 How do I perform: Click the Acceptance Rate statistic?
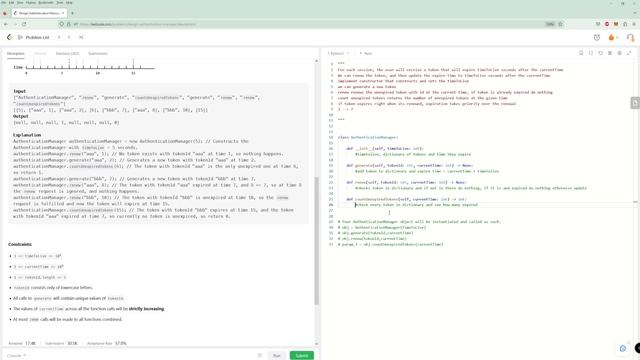107,343
